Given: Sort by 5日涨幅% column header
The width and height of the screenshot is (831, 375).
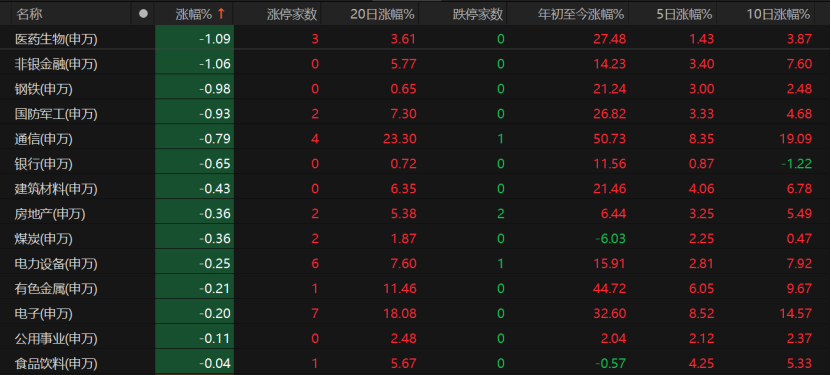Looking at the screenshot, I should coord(685,14).
